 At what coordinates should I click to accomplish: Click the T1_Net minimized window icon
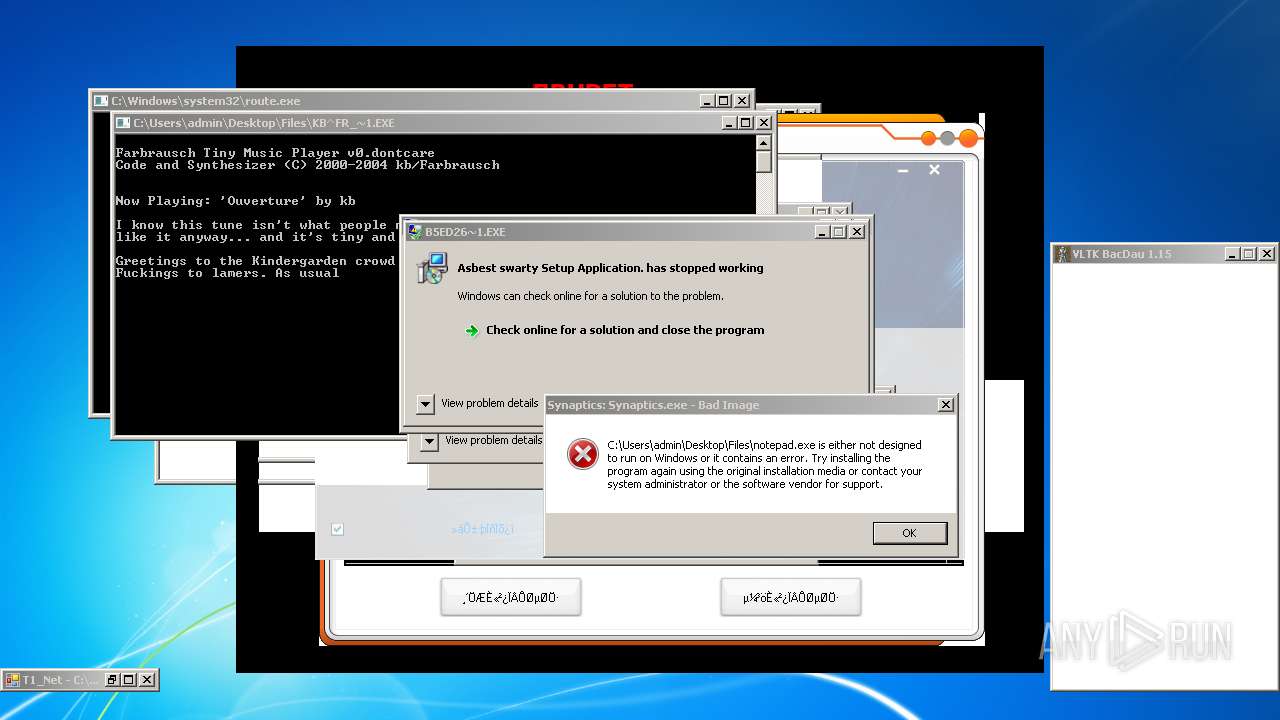pyautogui.click(x=13, y=680)
